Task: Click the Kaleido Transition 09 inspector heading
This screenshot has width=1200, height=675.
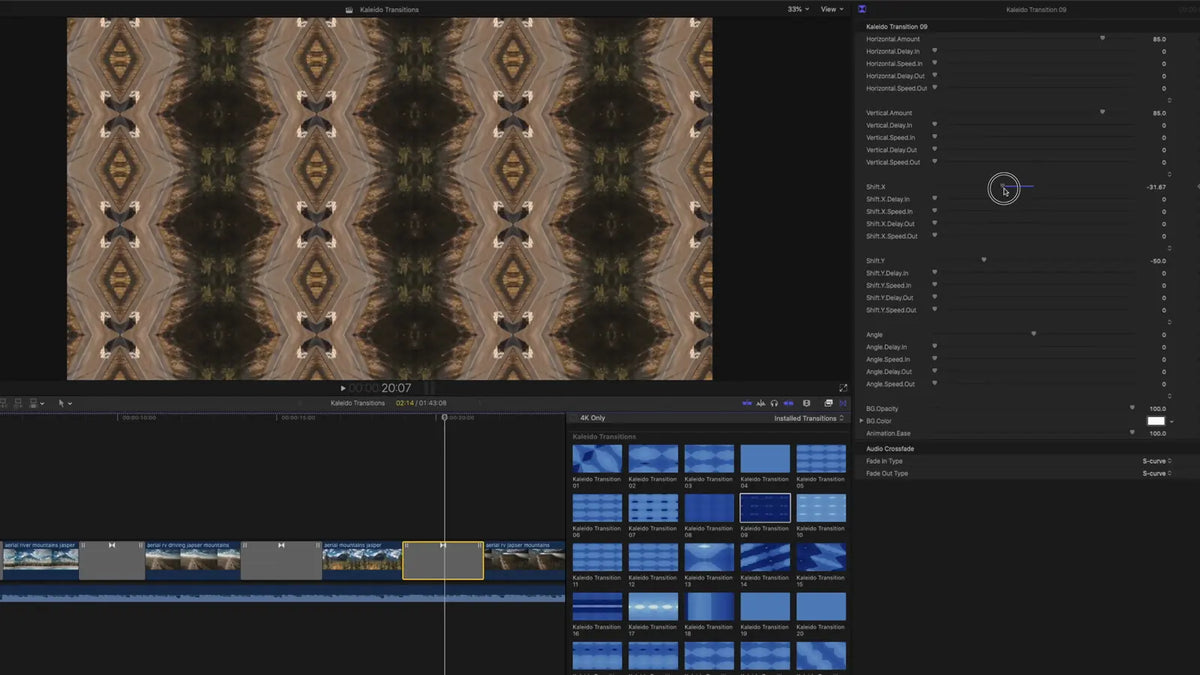Action: point(897,26)
